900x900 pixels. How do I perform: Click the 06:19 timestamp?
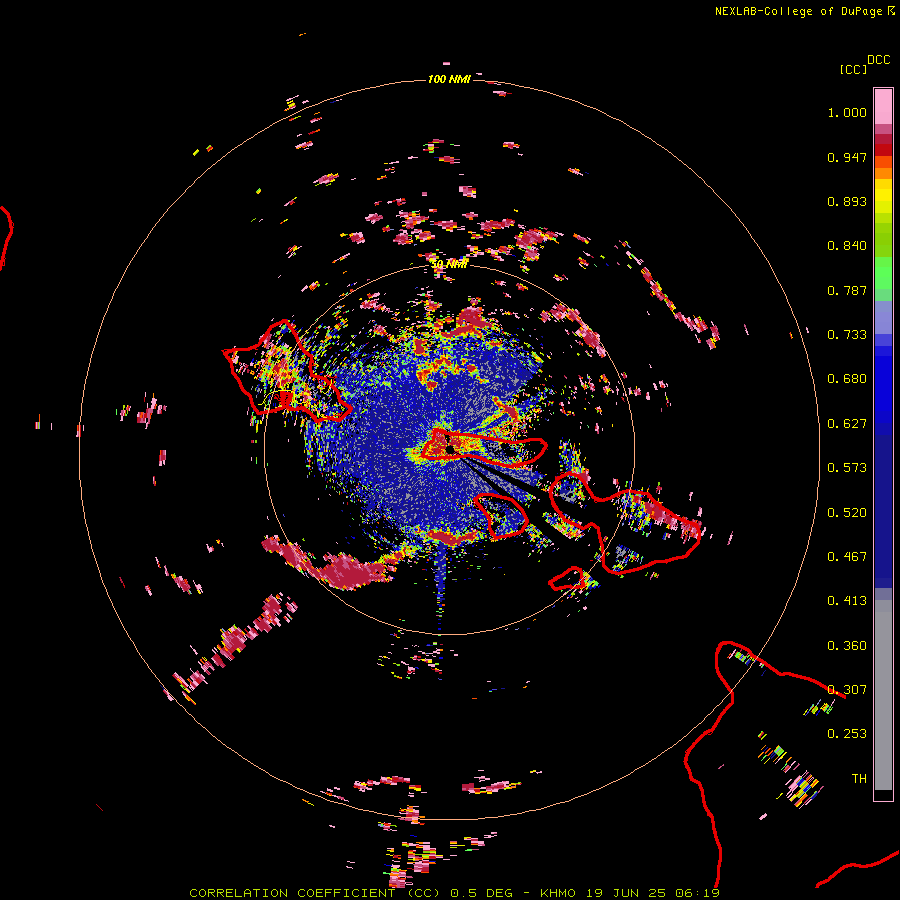point(697,893)
